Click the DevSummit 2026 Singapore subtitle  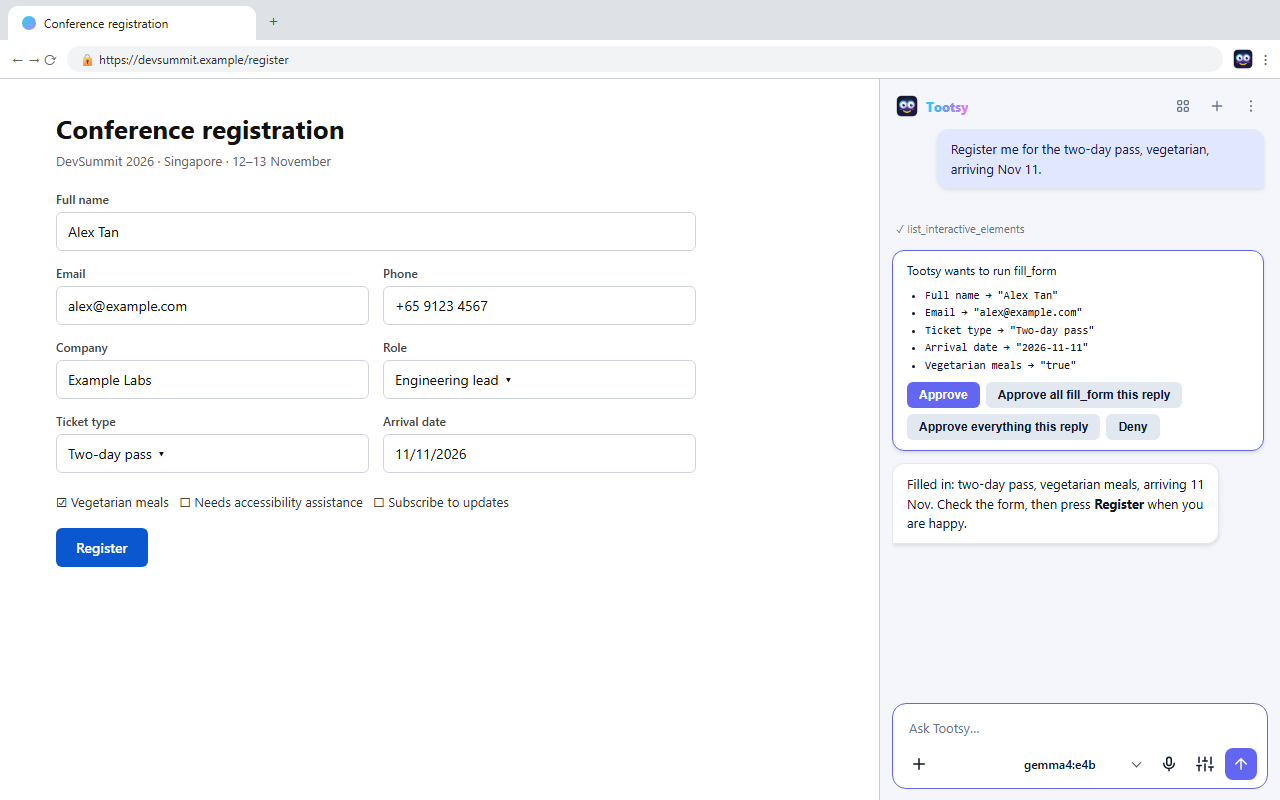click(193, 162)
